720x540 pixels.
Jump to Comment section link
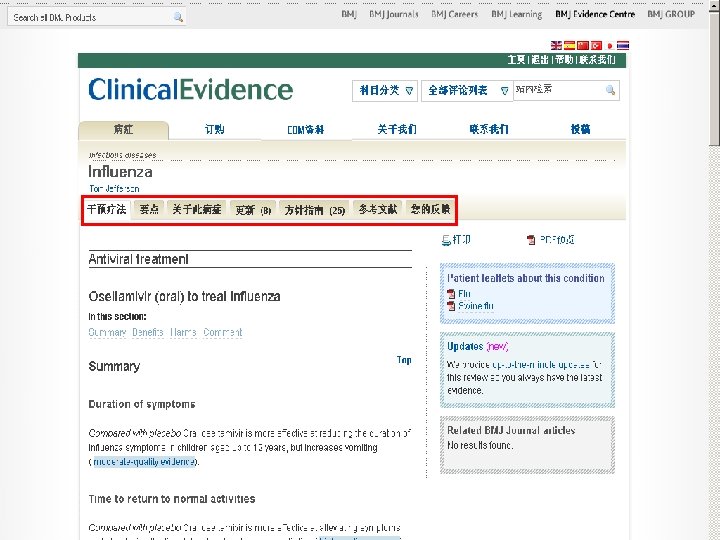[223, 332]
